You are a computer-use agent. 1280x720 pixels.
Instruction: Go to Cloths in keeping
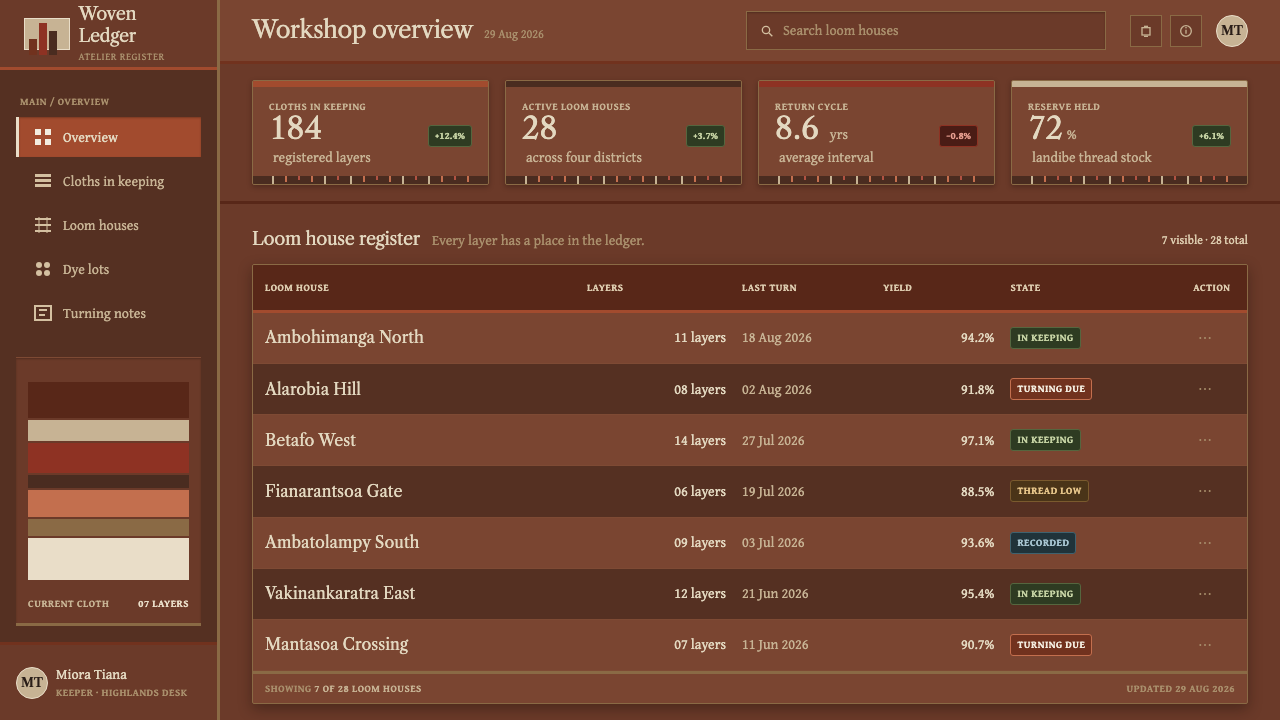pos(109,181)
